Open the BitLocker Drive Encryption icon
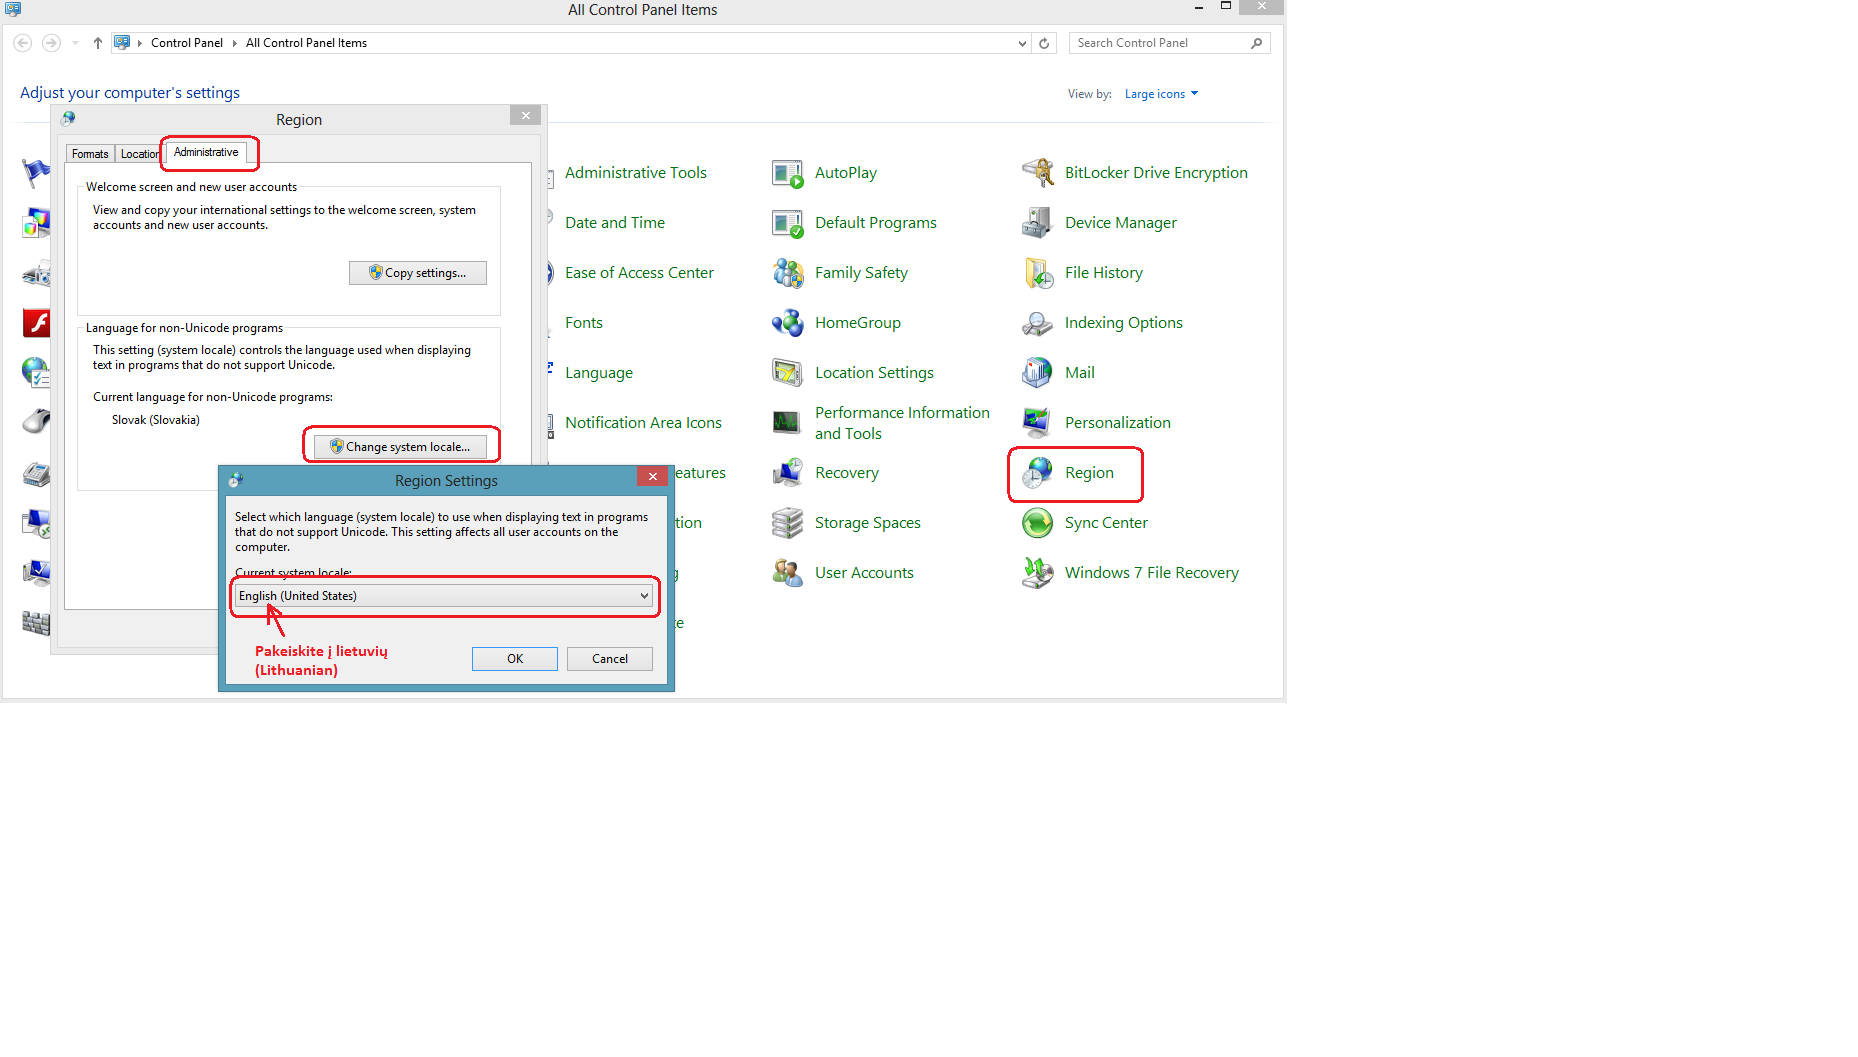The image size is (1858, 1057). pos(1038,173)
